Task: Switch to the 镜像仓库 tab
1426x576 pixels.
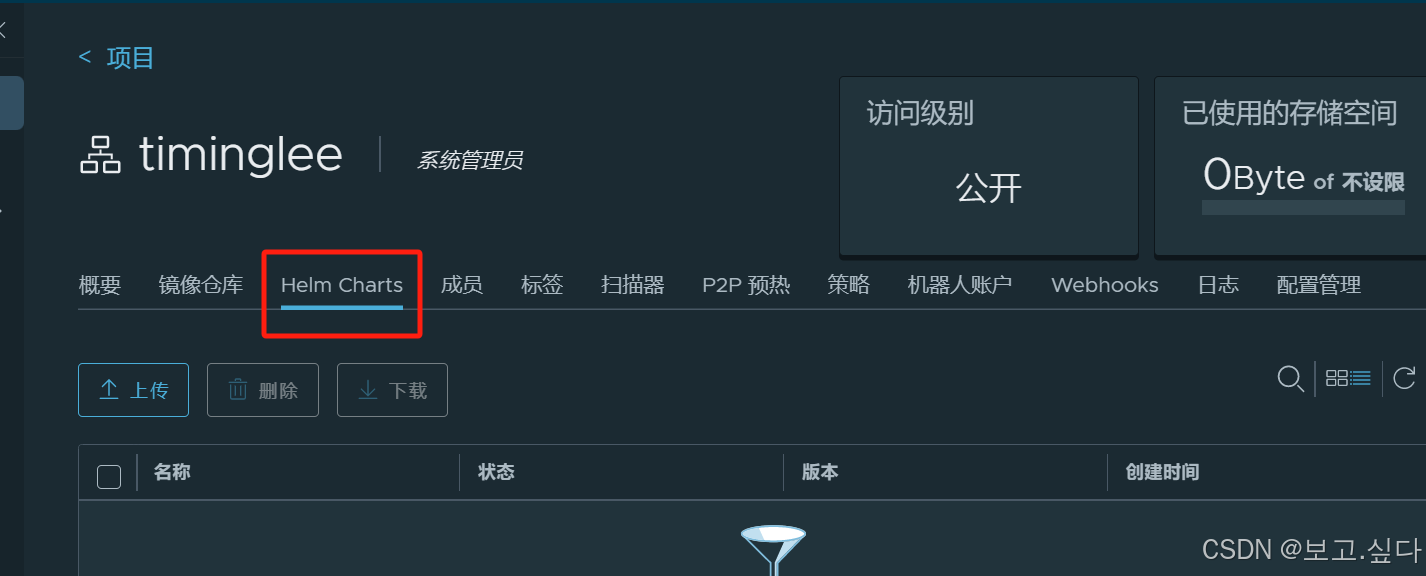Action: (201, 285)
